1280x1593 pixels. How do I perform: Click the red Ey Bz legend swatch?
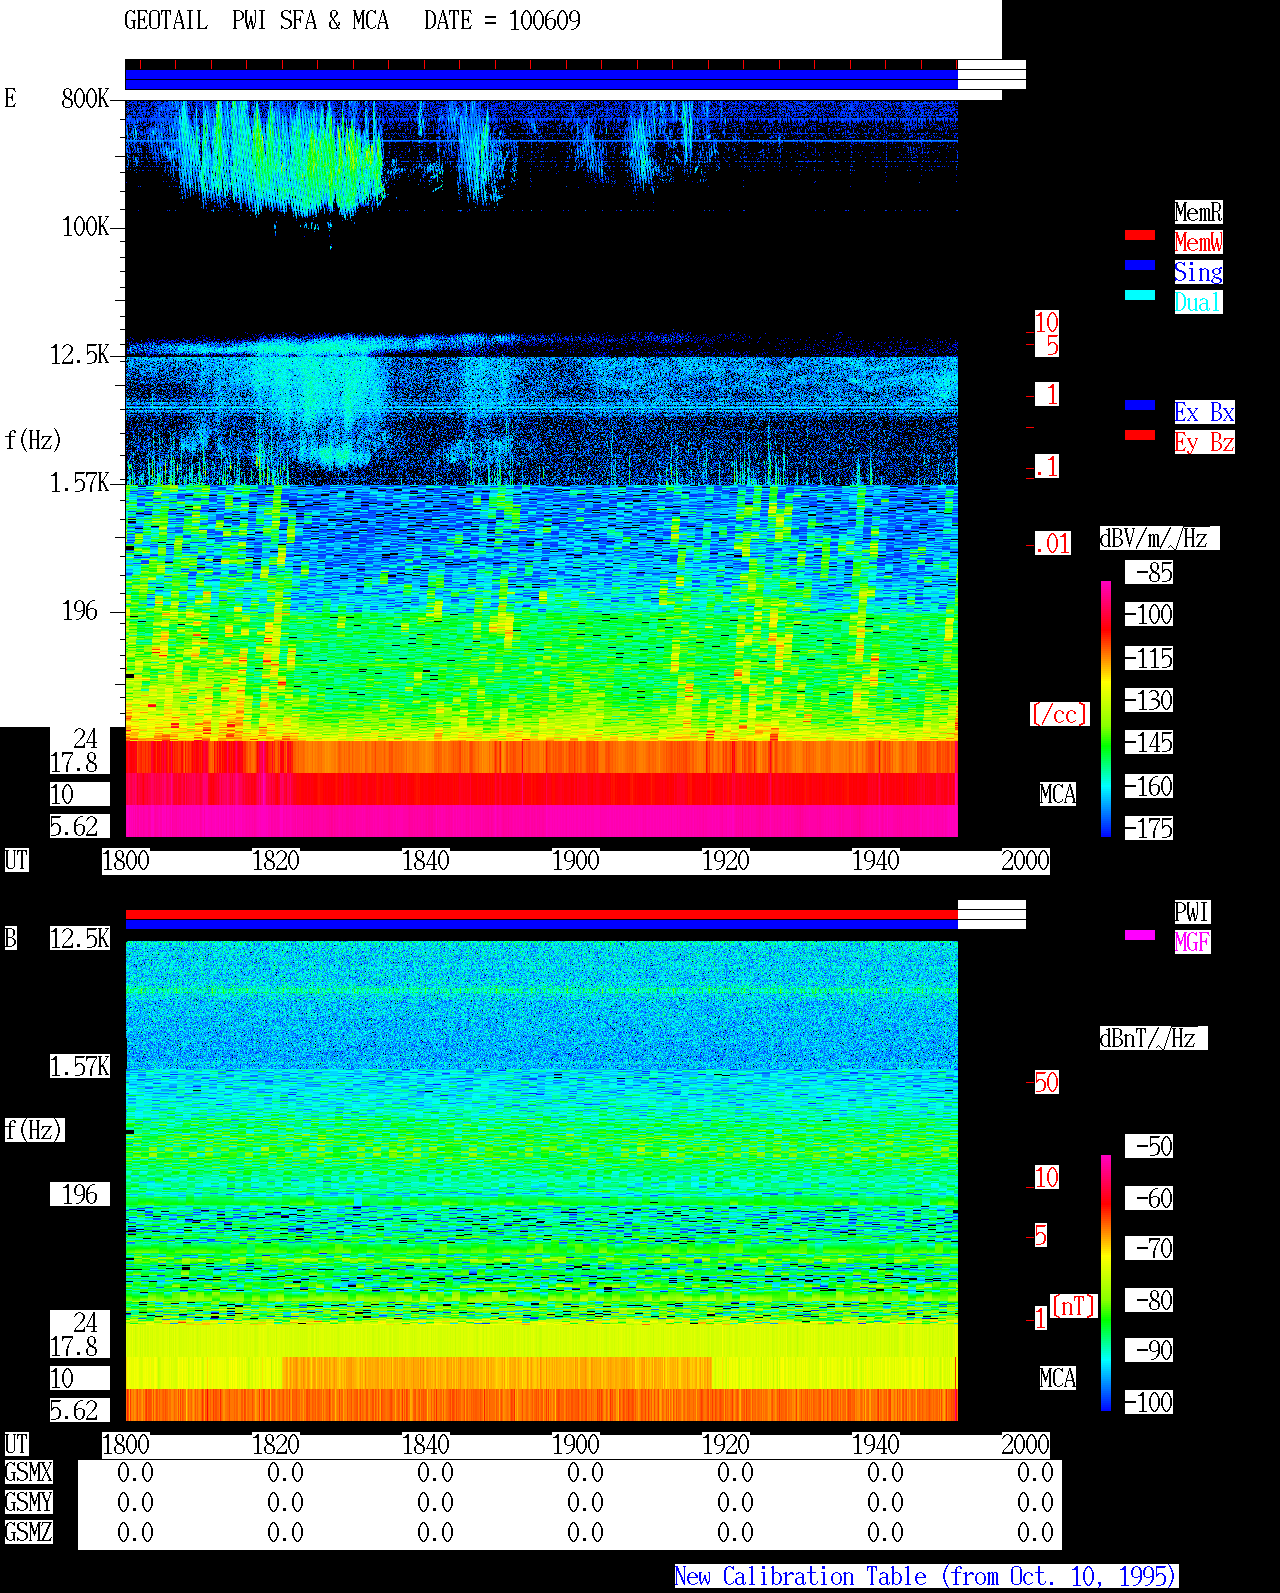coord(1140,435)
